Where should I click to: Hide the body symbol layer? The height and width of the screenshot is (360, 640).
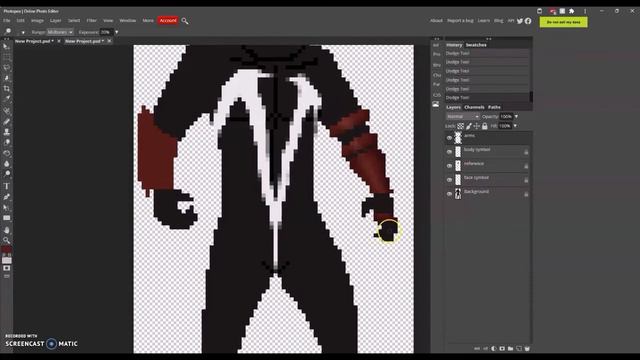(449, 152)
